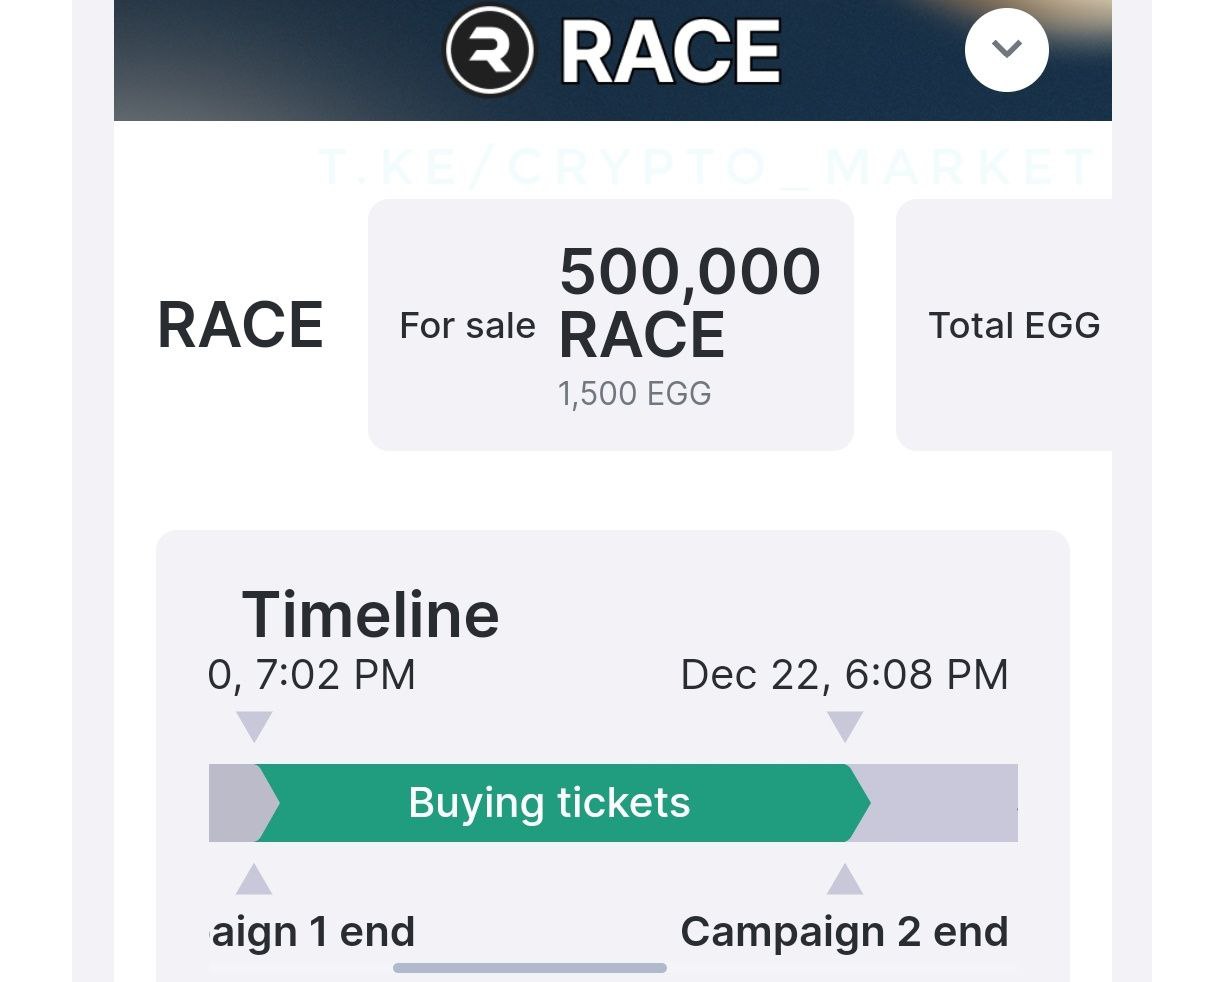
Task: Click the down marker under Dec 22, 6:08 PM
Action: pos(845,726)
